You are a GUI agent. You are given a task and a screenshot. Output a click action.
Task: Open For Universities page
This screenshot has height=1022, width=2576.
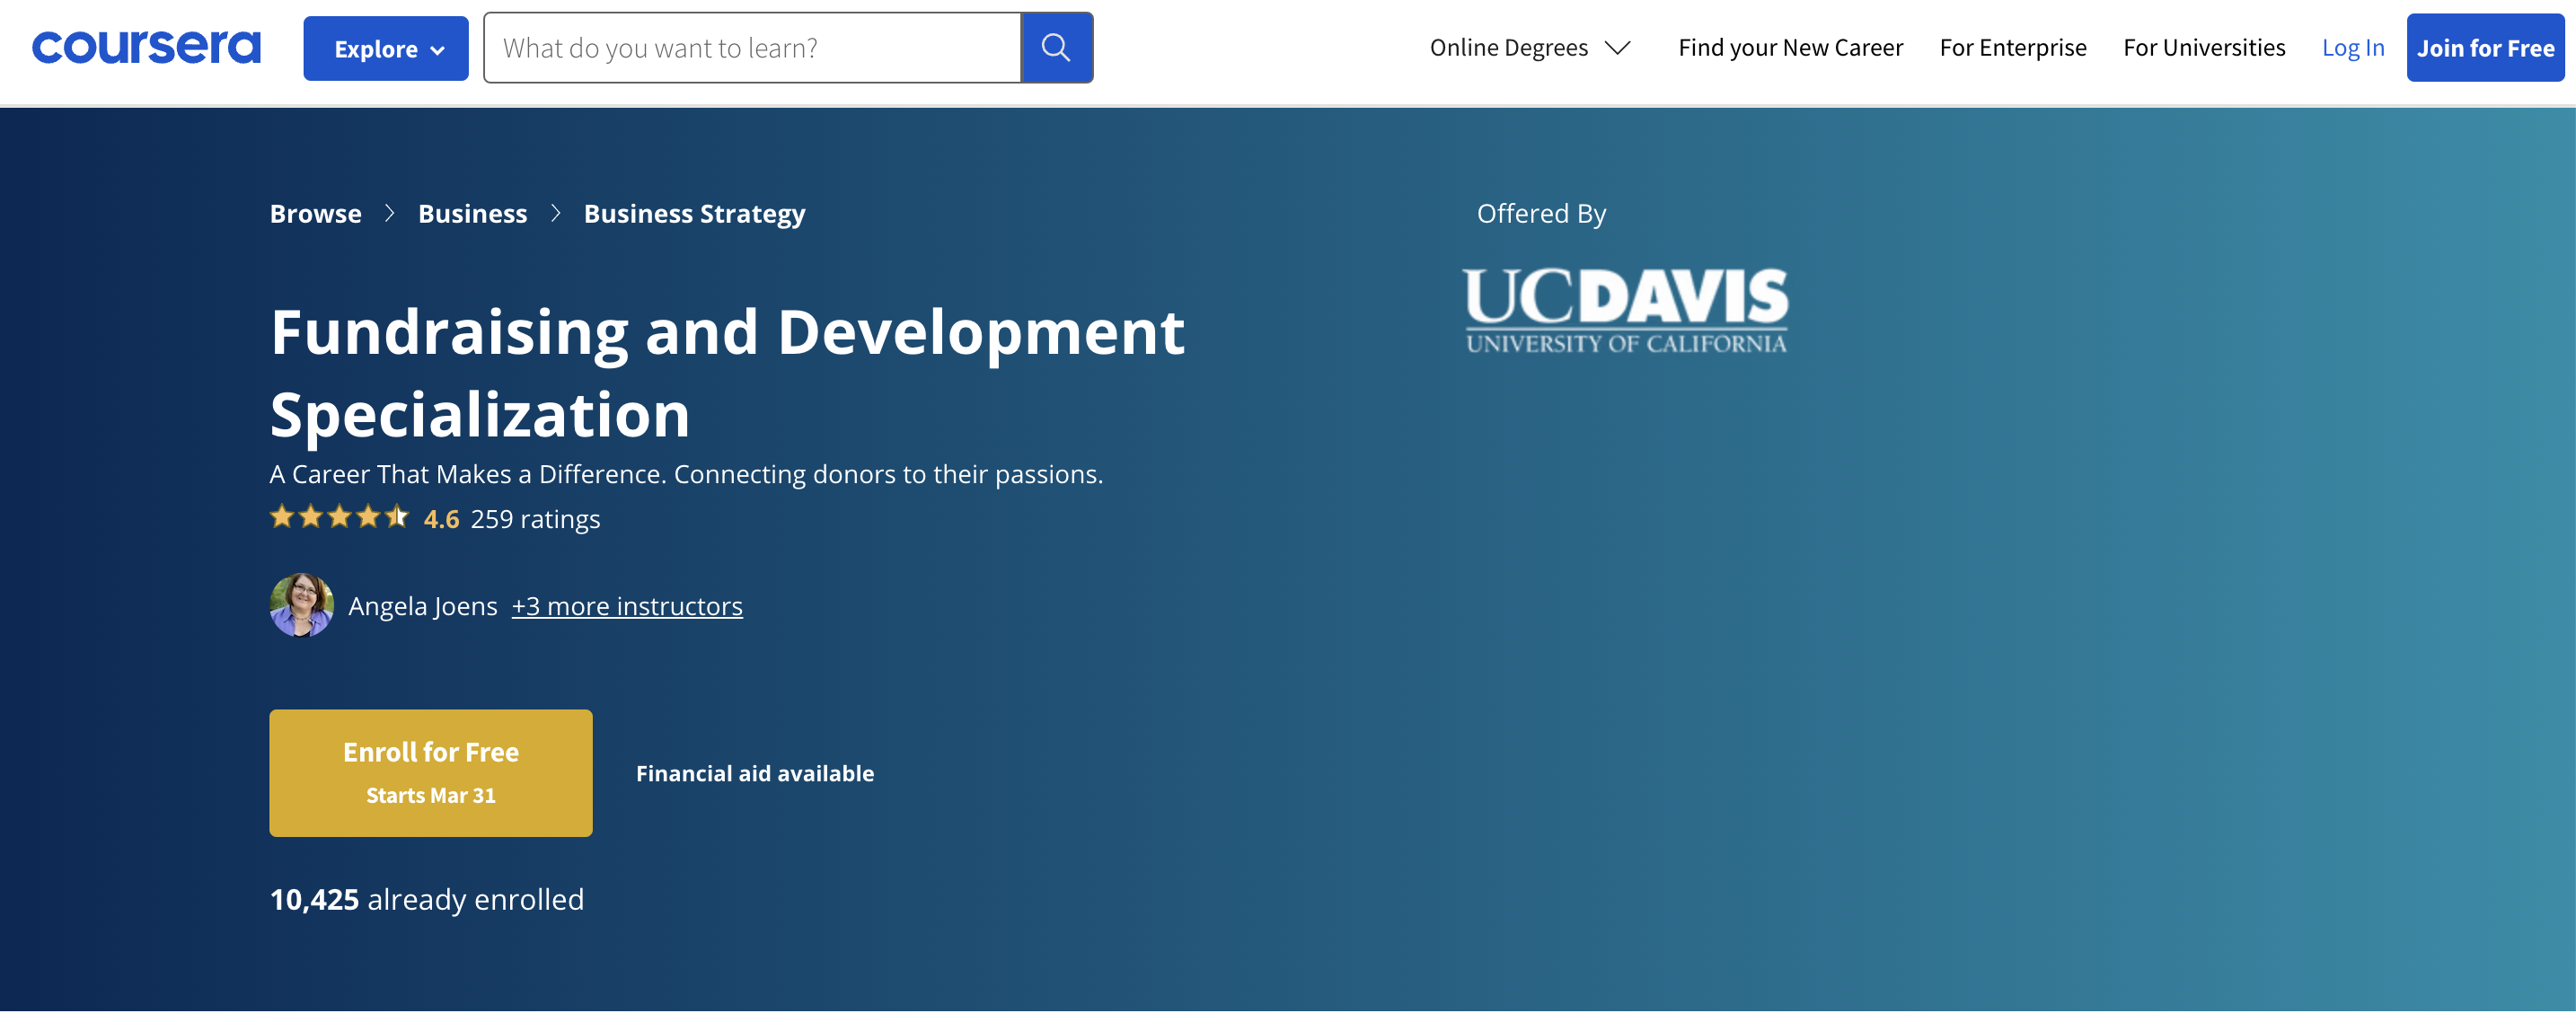[2203, 47]
